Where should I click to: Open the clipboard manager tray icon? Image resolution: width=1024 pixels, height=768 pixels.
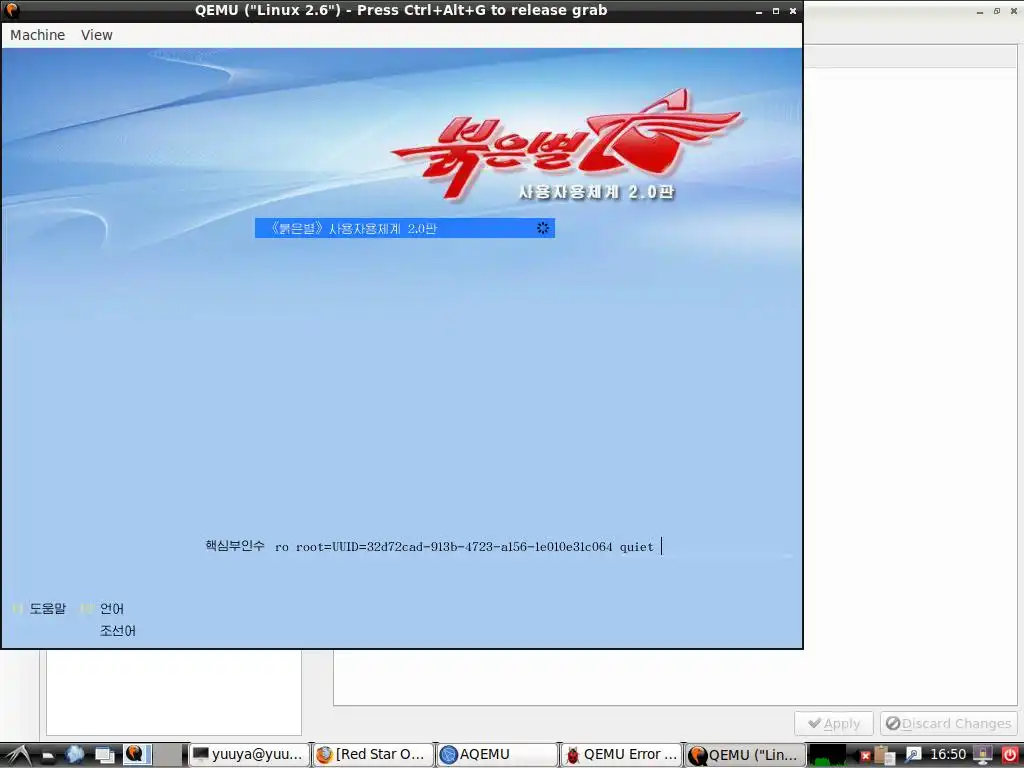click(x=884, y=756)
